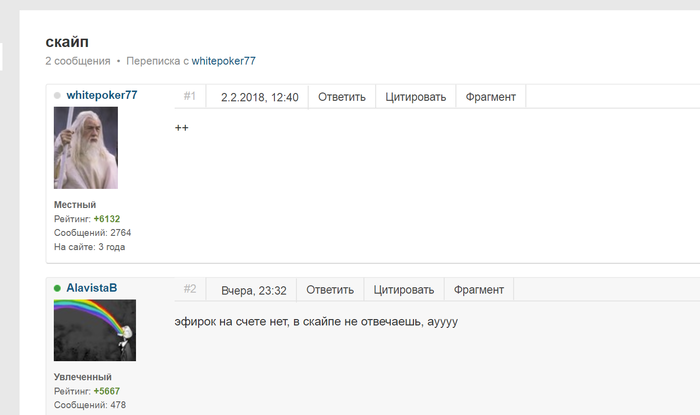The image size is (700, 415).
Task: Click Сообщений: 478 line
Action: [x=90, y=405]
